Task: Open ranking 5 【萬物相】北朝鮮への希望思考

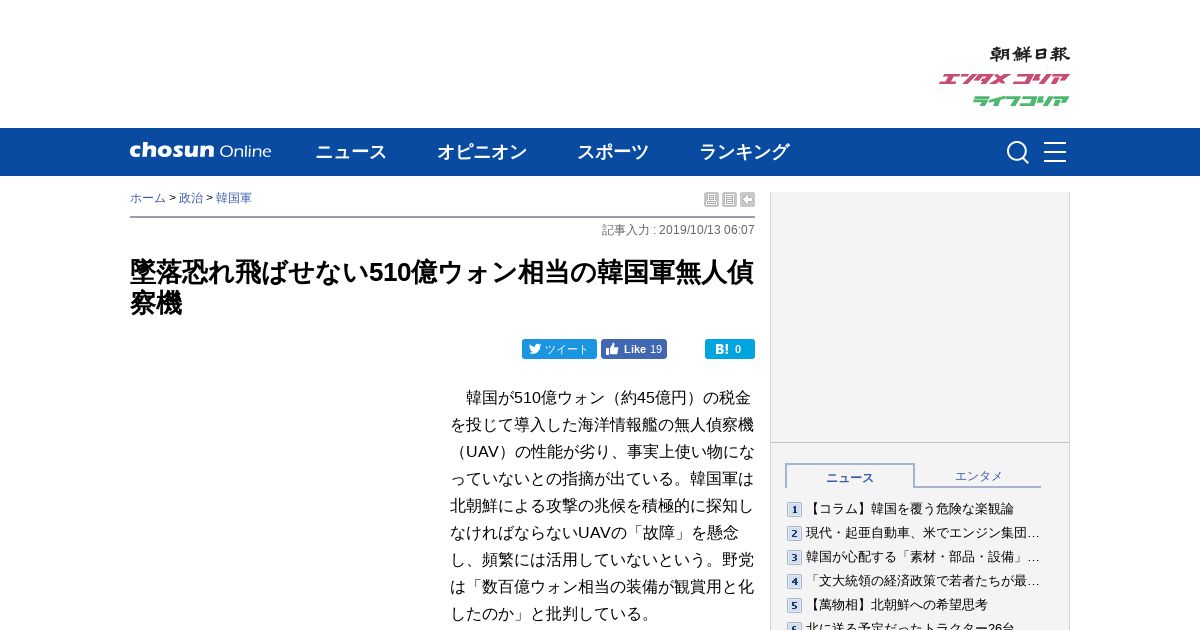Action: 897,605
